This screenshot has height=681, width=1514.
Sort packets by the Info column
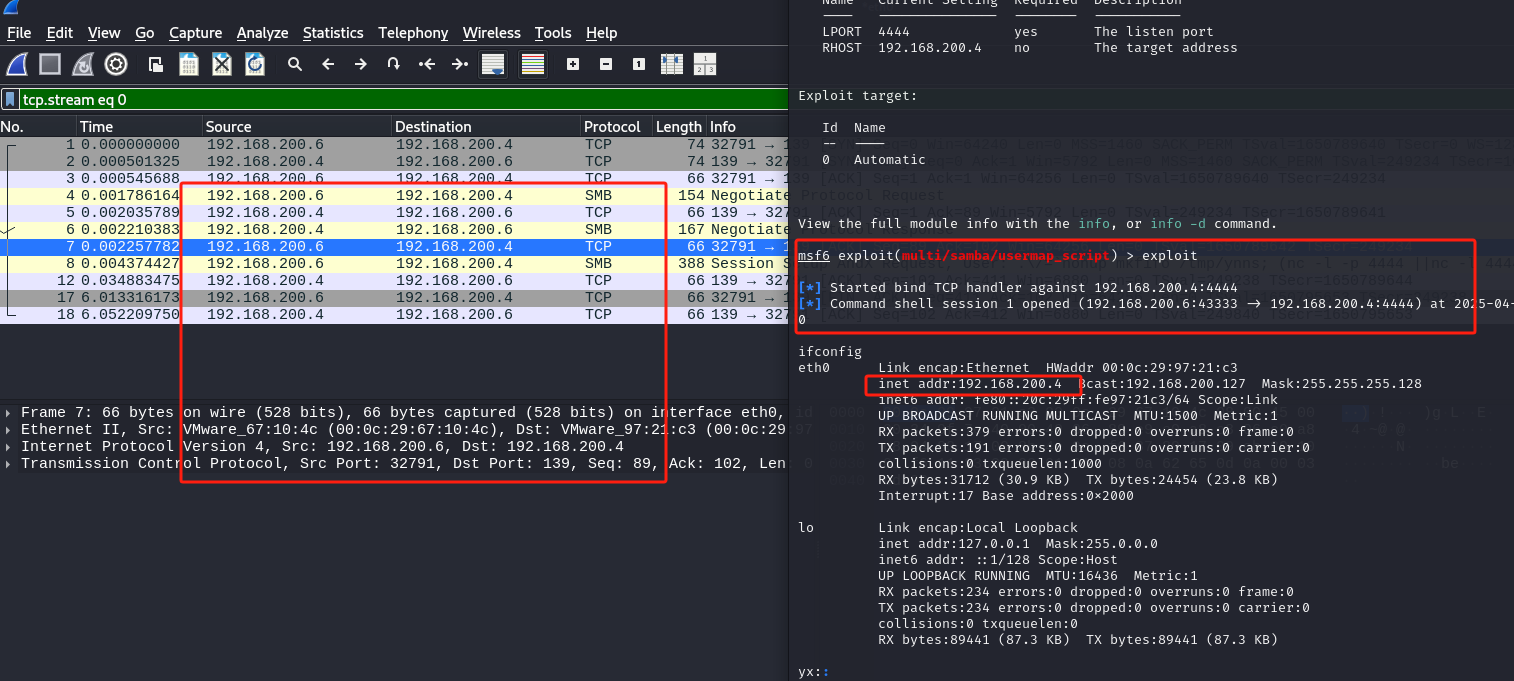(747, 127)
